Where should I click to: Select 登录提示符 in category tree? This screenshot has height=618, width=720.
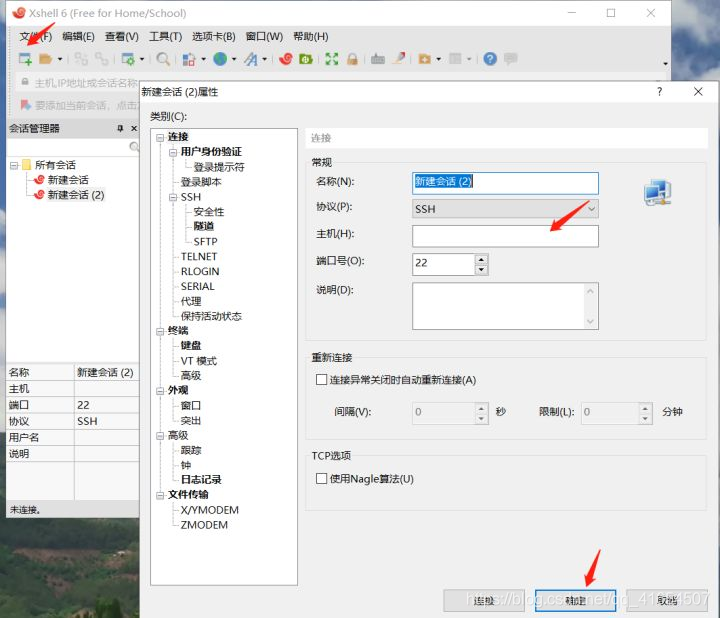click(x=219, y=167)
